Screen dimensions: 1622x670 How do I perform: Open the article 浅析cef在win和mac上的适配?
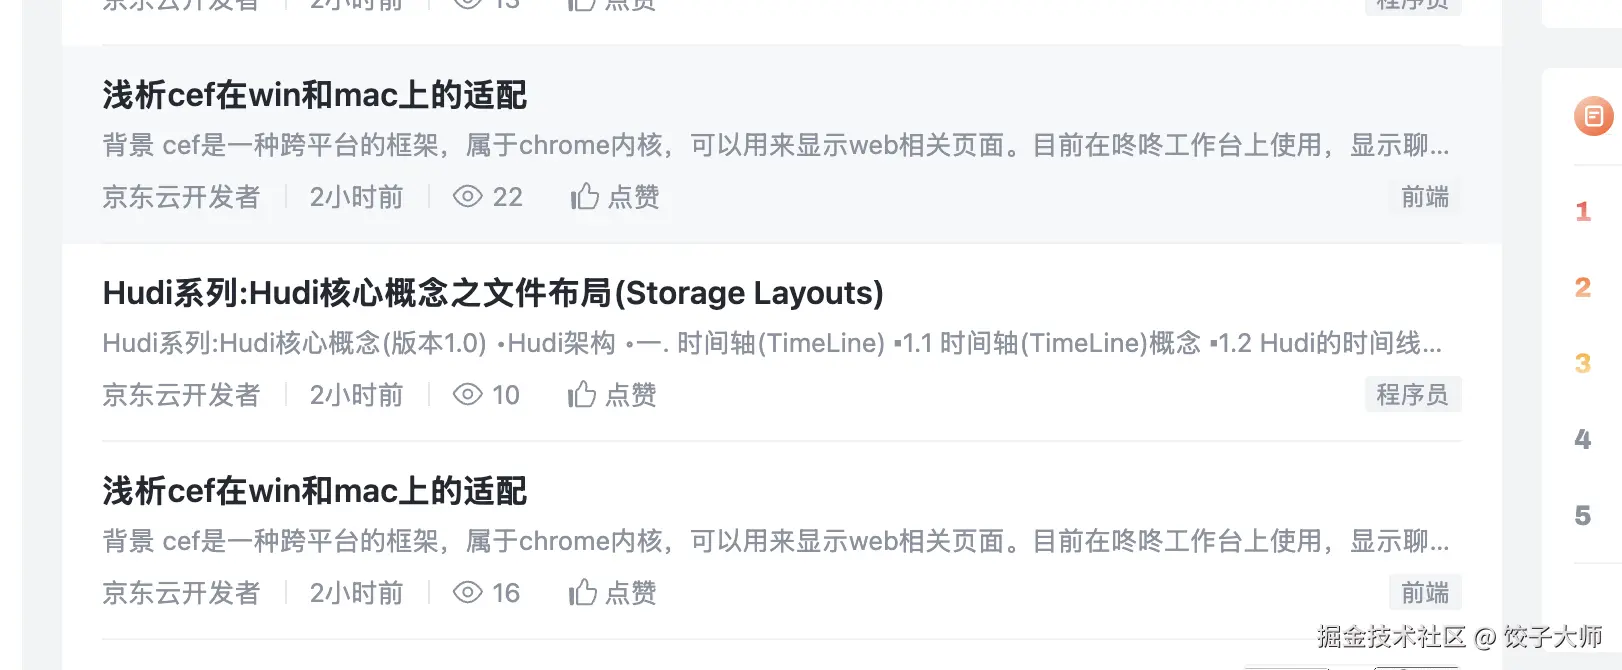click(x=314, y=94)
